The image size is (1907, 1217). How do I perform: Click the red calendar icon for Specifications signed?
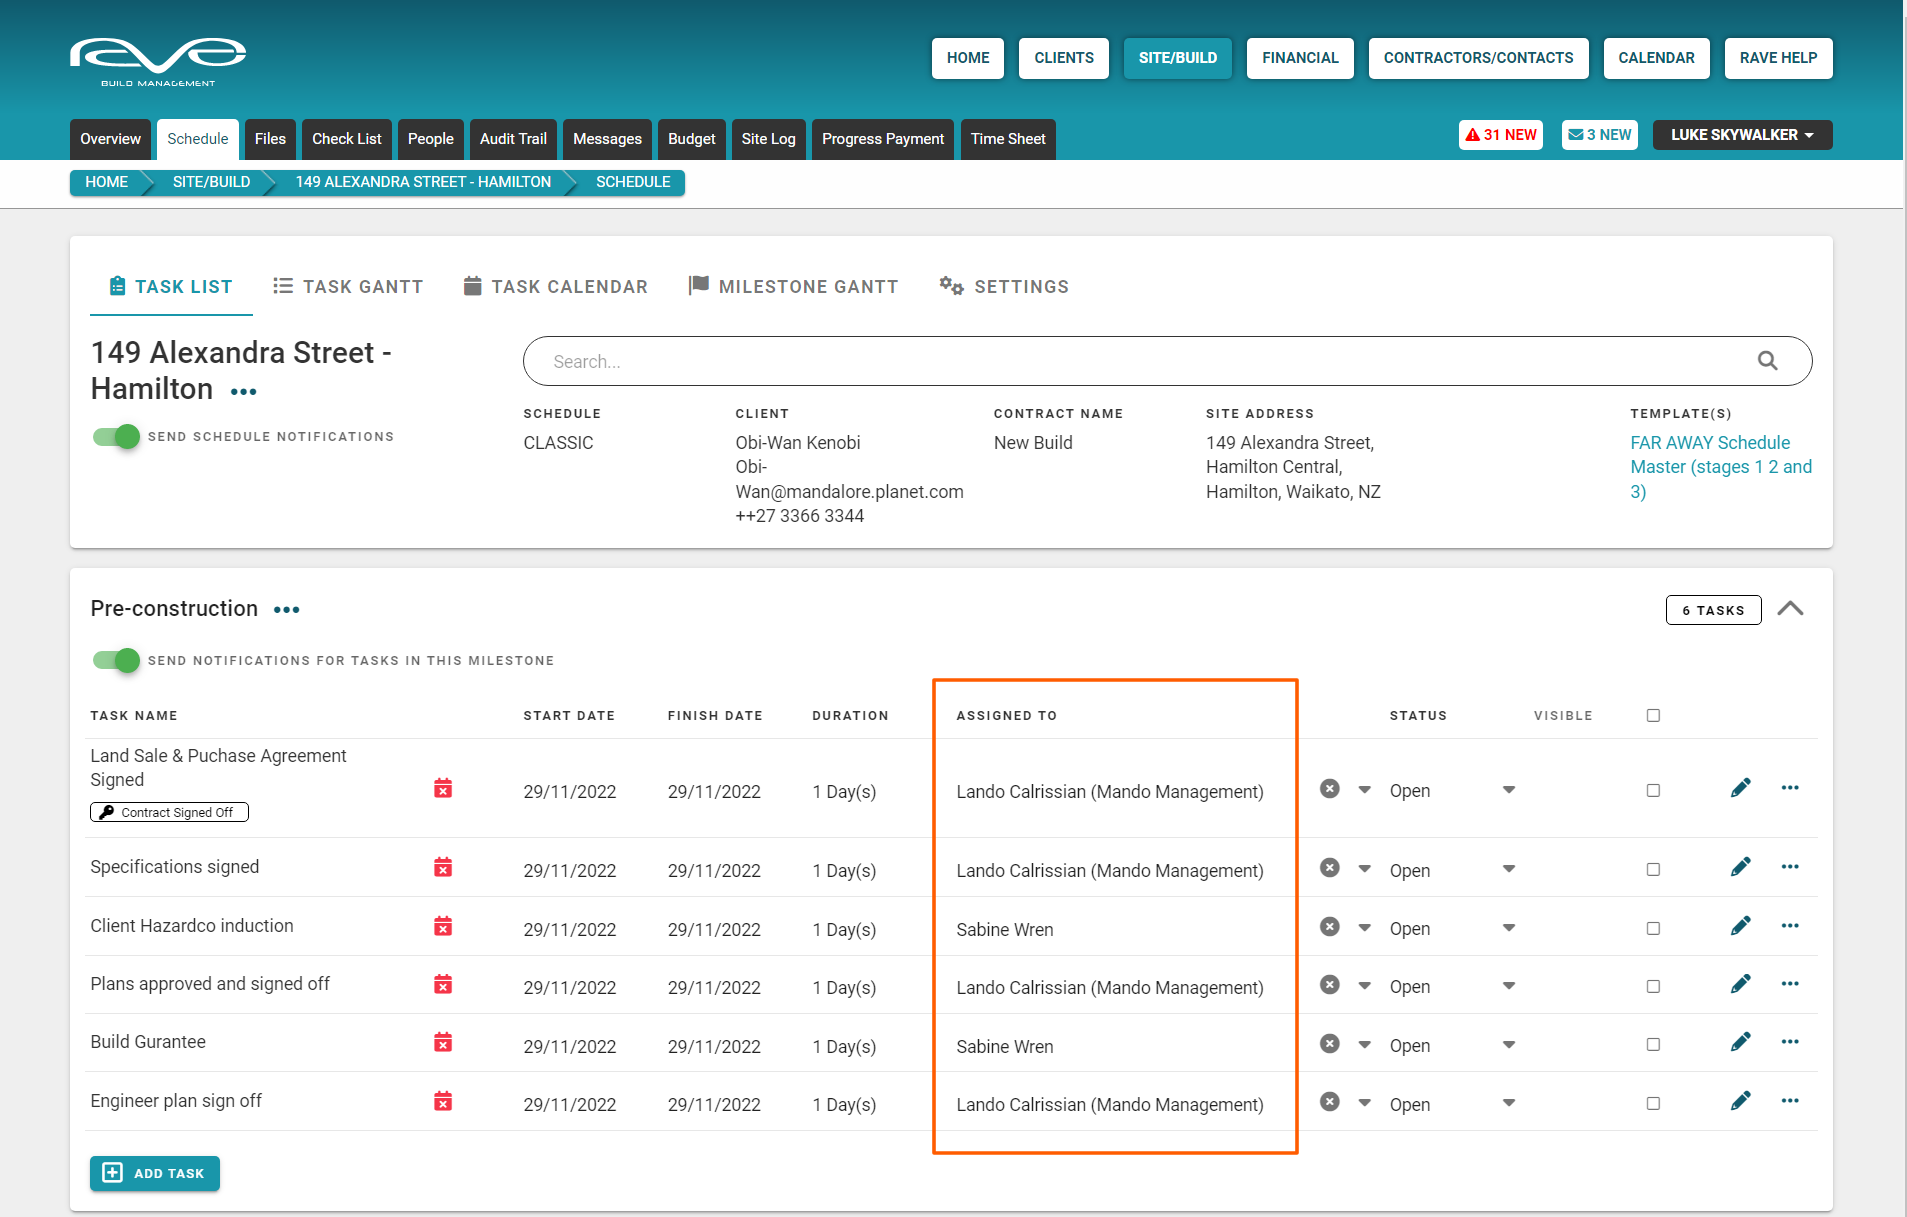coord(443,868)
